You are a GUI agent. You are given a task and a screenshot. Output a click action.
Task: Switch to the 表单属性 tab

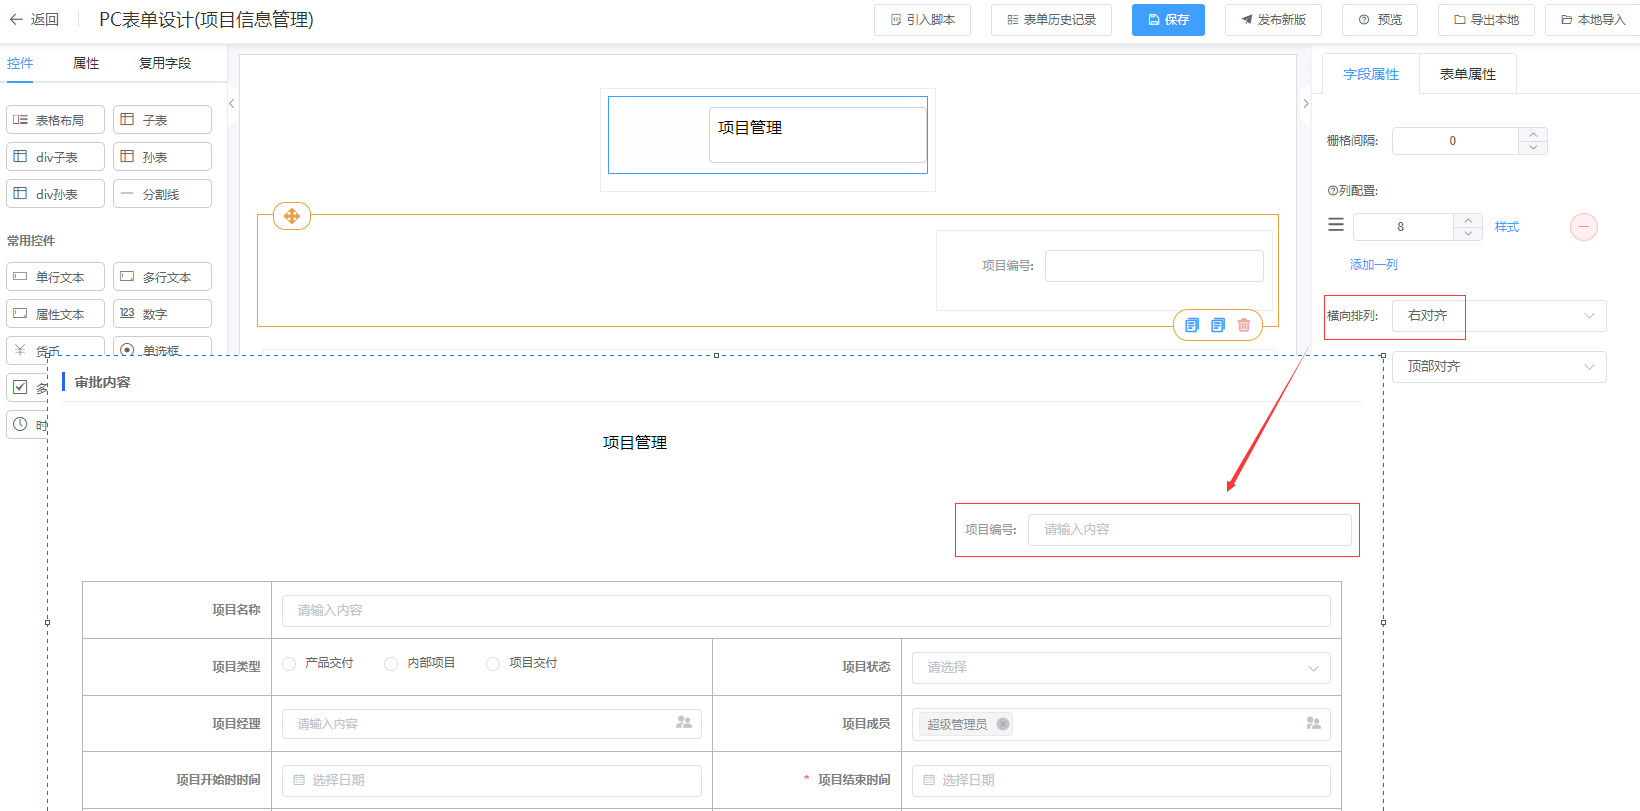[x=1467, y=74]
